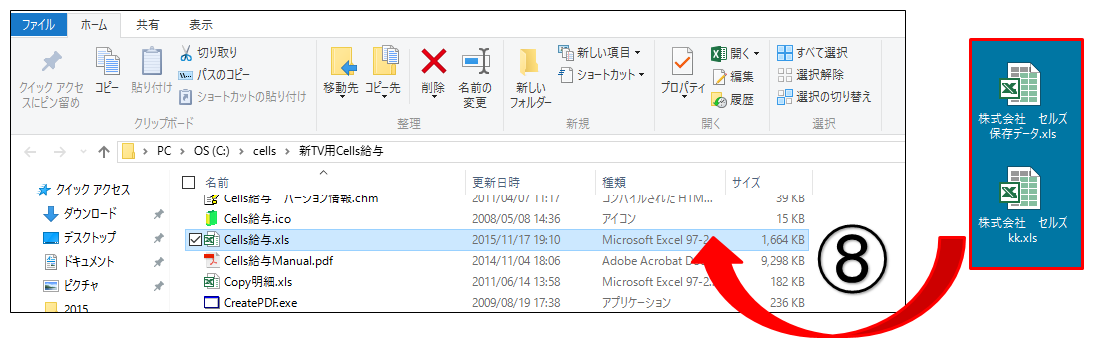Open the File (ファイル) tab
This screenshot has width=1115, height=360.
click(x=39, y=24)
